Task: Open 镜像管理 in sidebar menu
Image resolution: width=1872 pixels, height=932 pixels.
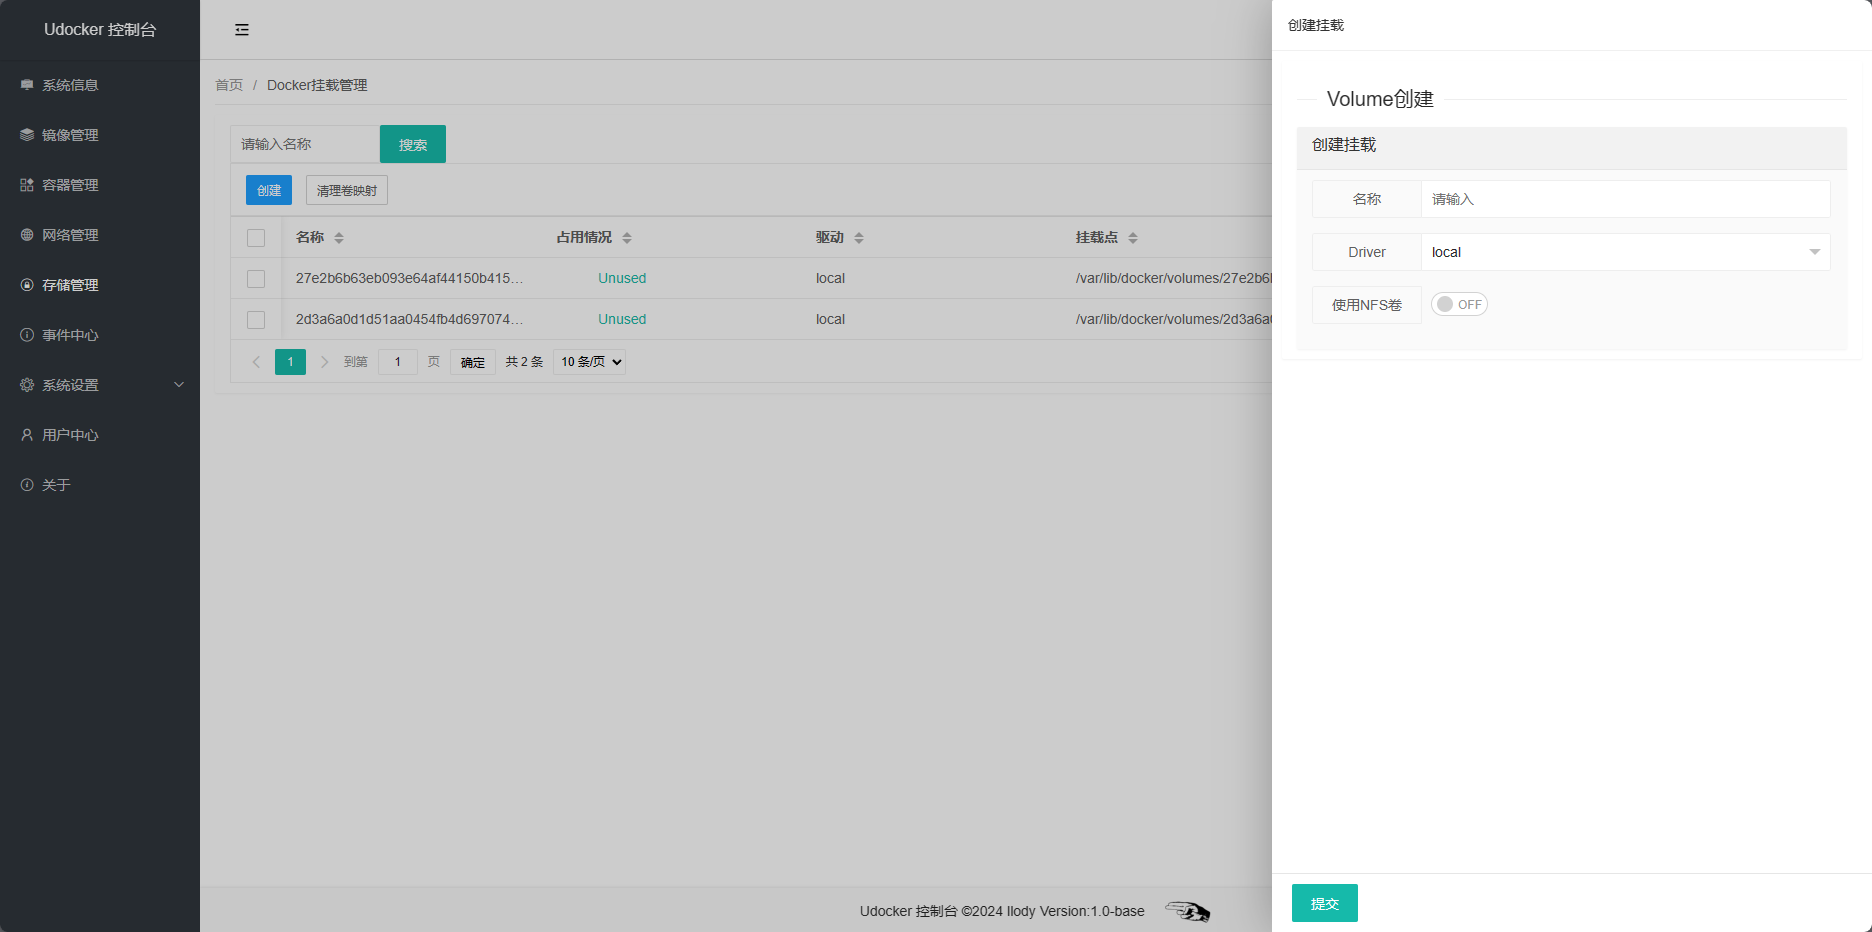Action: (x=70, y=135)
